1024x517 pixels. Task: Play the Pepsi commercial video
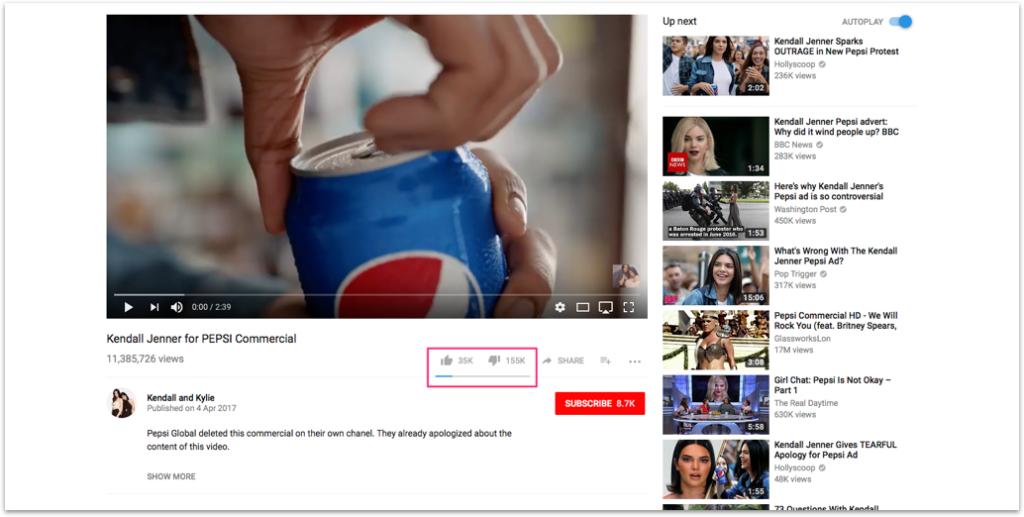point(129,307)
